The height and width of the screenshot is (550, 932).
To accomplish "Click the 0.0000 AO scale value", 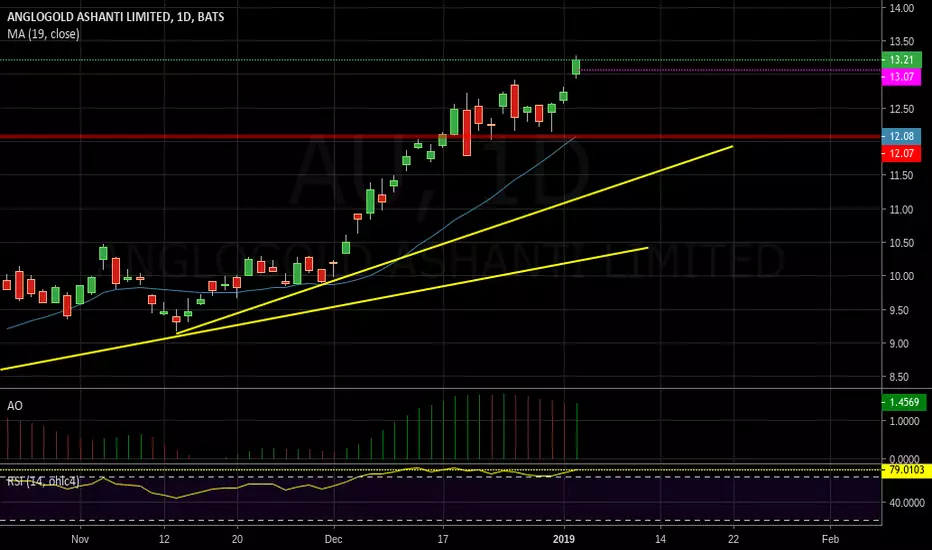I will [x=904, y=459].
